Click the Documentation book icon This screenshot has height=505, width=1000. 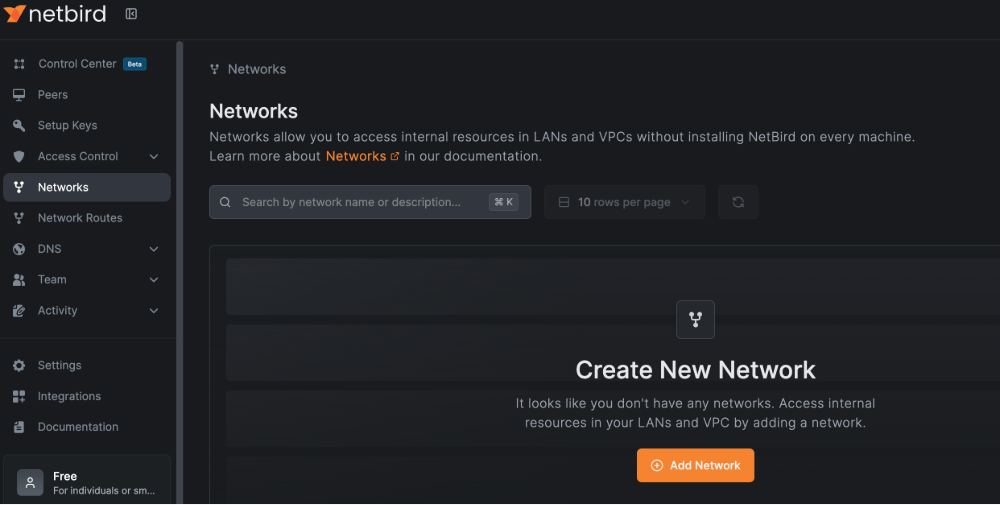(x=19, y=427)
